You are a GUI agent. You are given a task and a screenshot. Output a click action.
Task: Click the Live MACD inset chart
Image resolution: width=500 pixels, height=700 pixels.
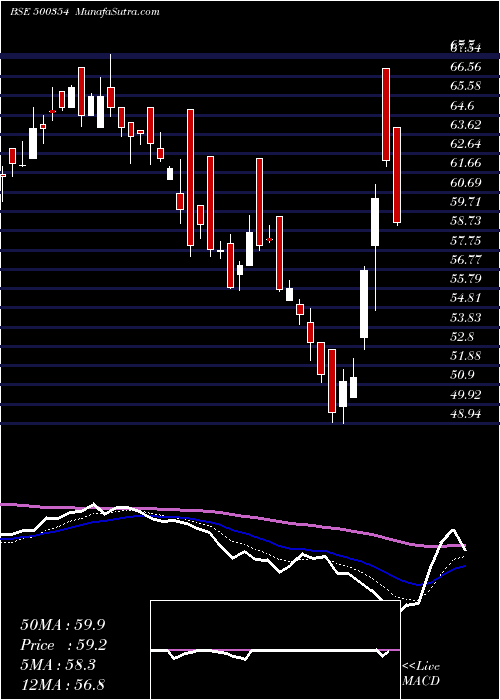(x=275, y=650)
